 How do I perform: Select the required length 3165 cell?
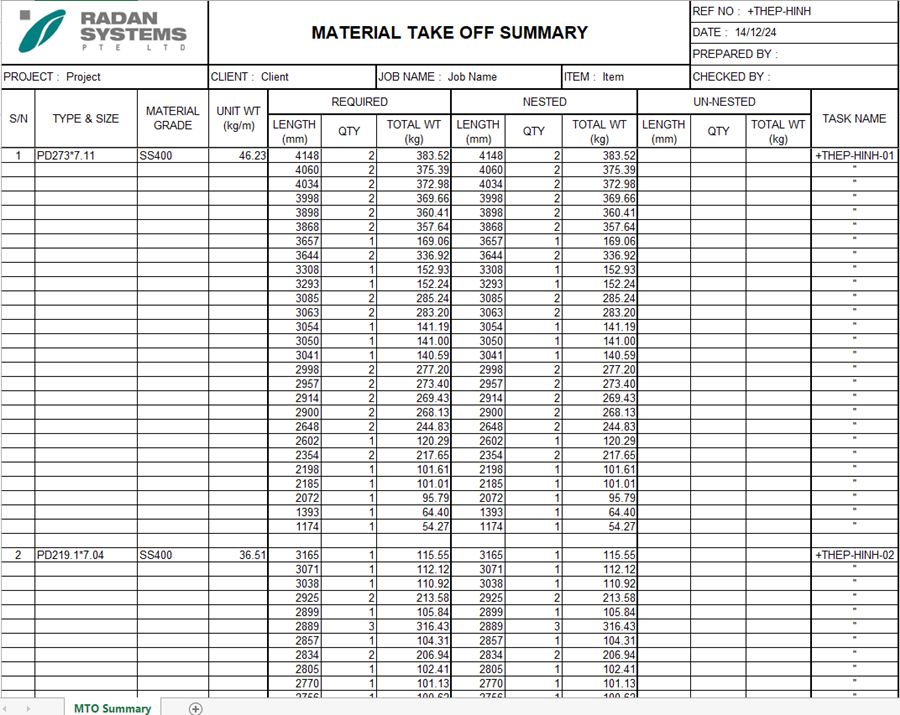[x=294, y=555]
